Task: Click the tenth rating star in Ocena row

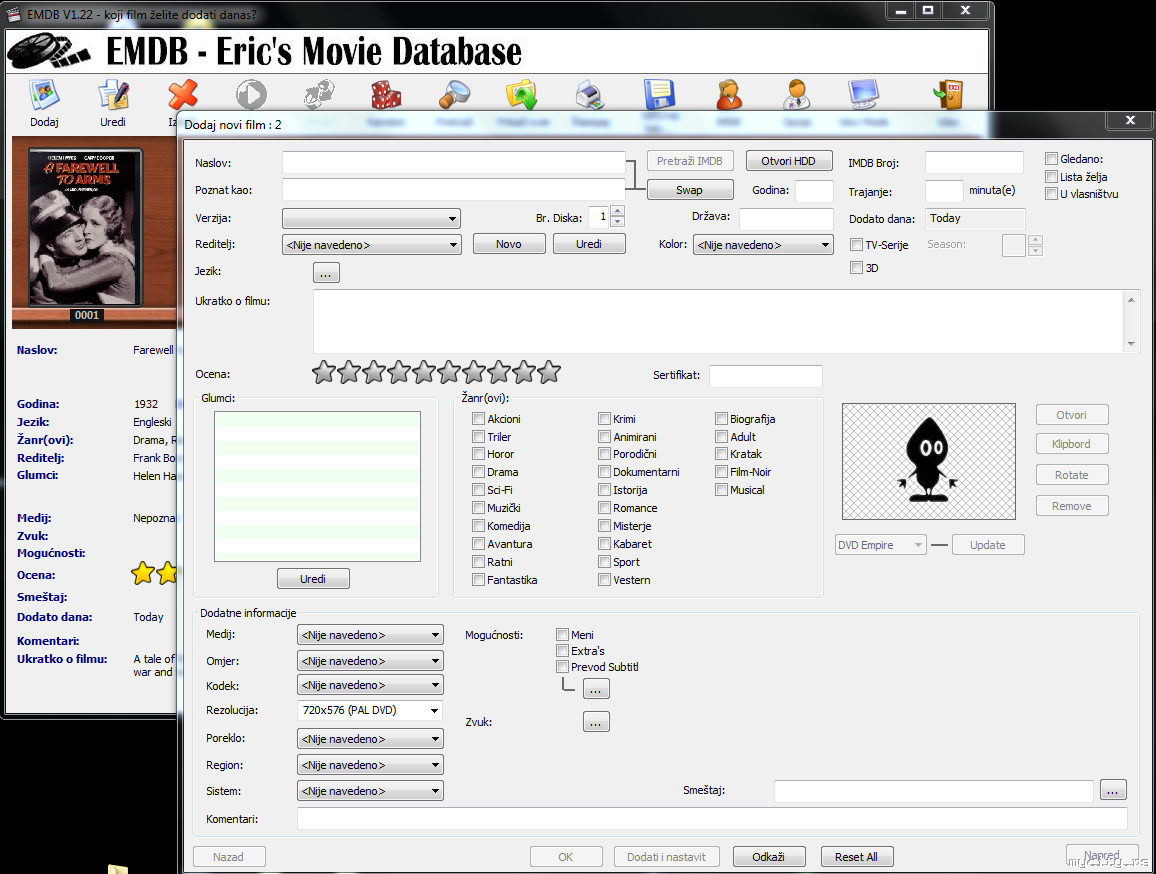Action: (x=549, y=372)
